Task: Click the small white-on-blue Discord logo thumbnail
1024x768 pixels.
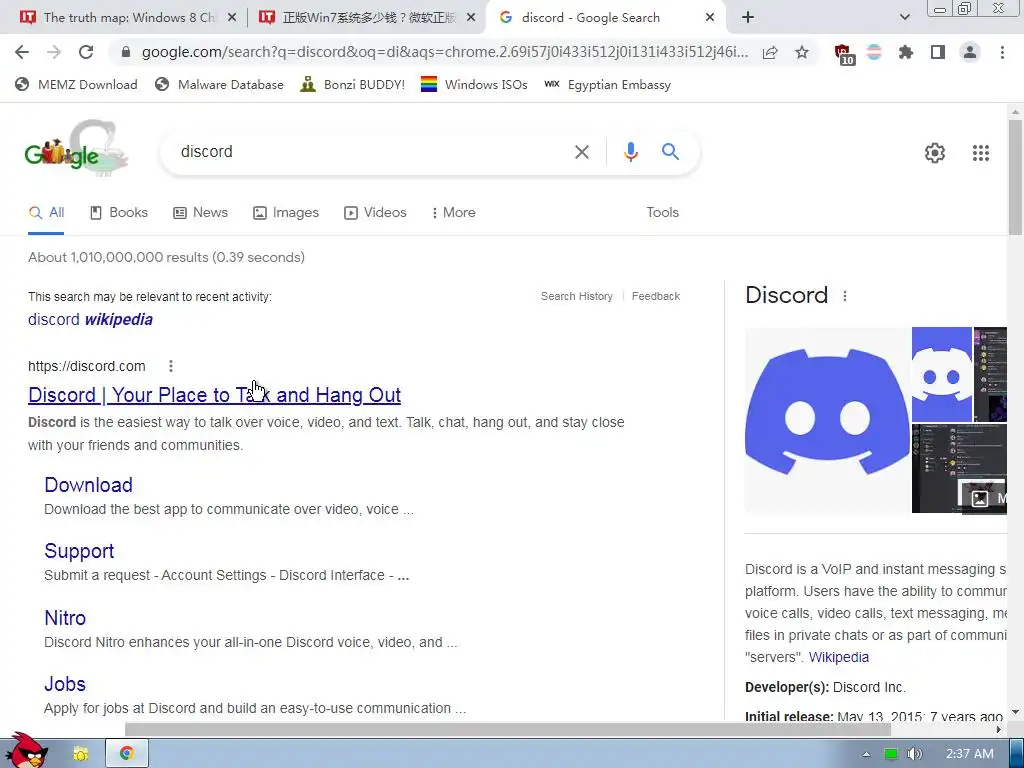Action: (x=942, y=375)
